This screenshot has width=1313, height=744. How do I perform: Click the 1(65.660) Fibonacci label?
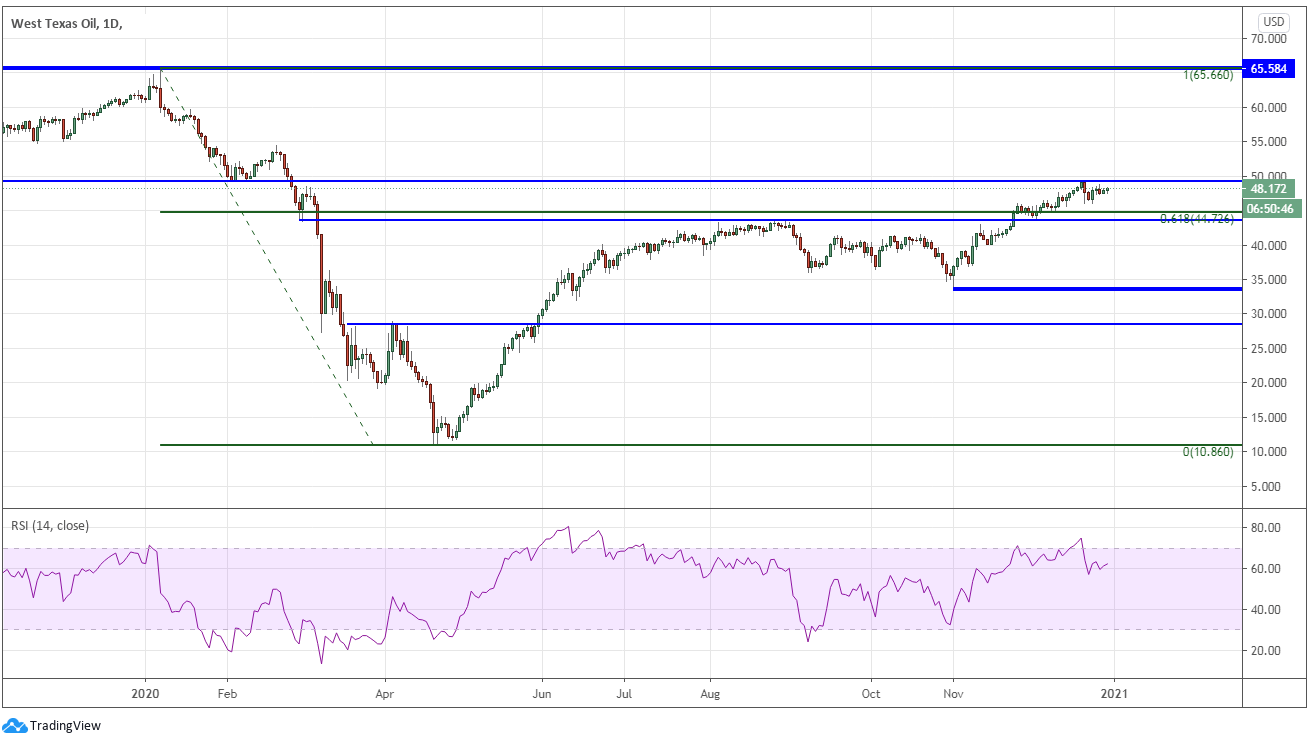(x=1208, y=76)
